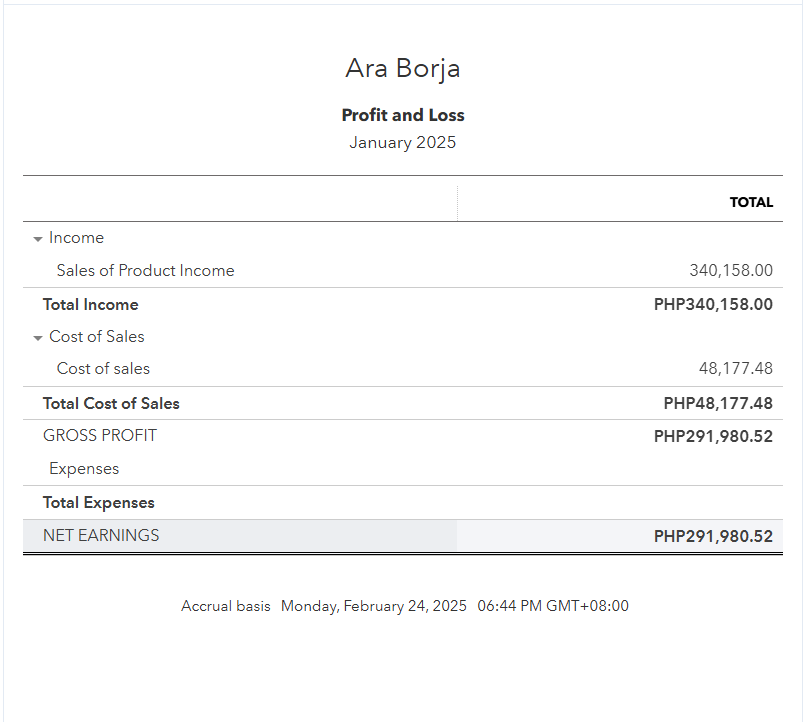Click the Accrual basis footer text
Viewport: 803px width, 722px height.
(x=225, y=606)
